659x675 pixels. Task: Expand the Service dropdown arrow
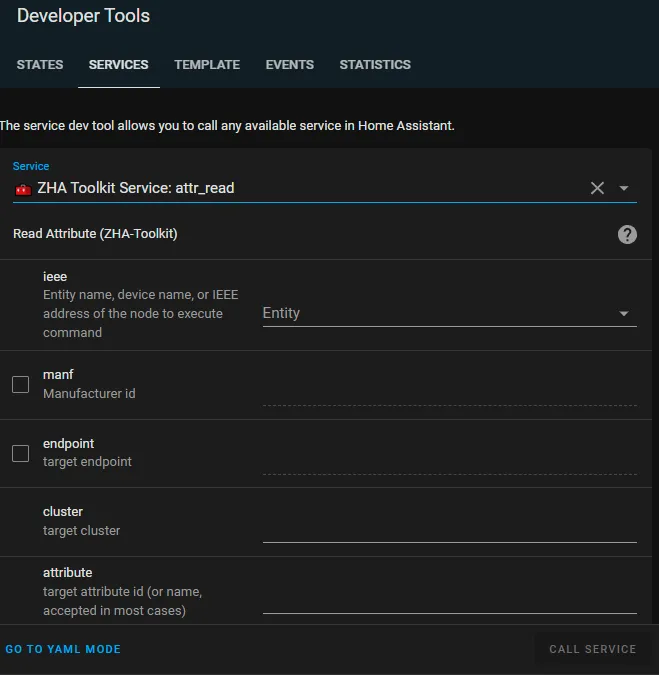click(x=624, y=188)
